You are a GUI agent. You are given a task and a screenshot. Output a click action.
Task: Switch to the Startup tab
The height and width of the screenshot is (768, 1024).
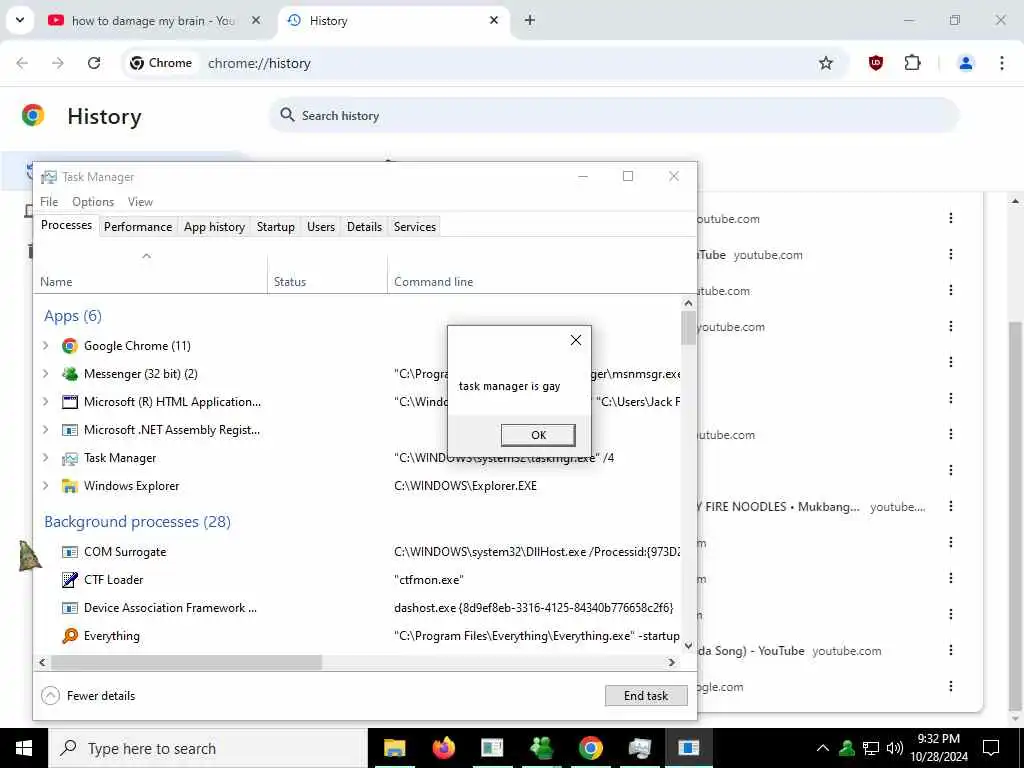click(276, 227)
